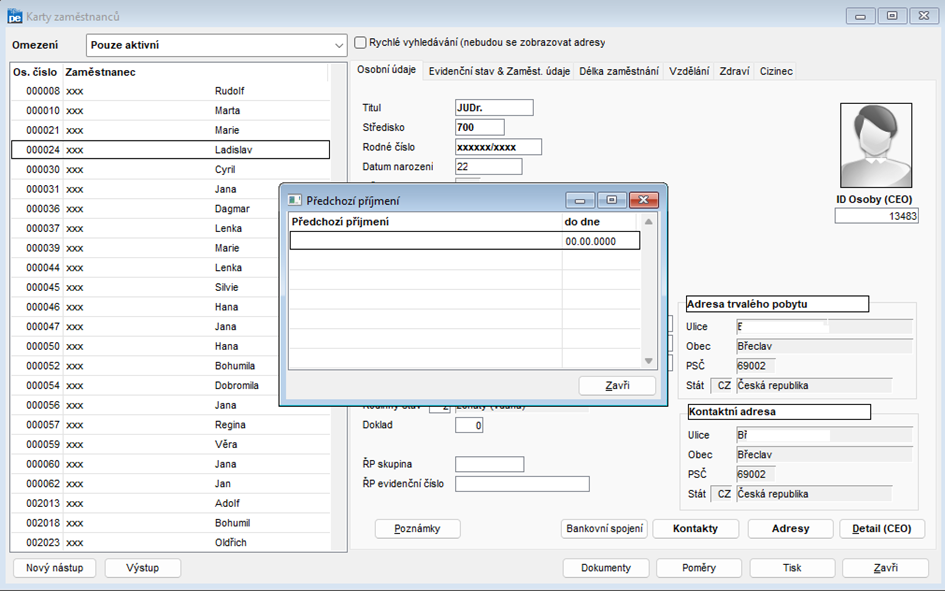This screenshot has width=945, height=591.
Task: Click the employee photo placeholder
Action: (876, 145)
